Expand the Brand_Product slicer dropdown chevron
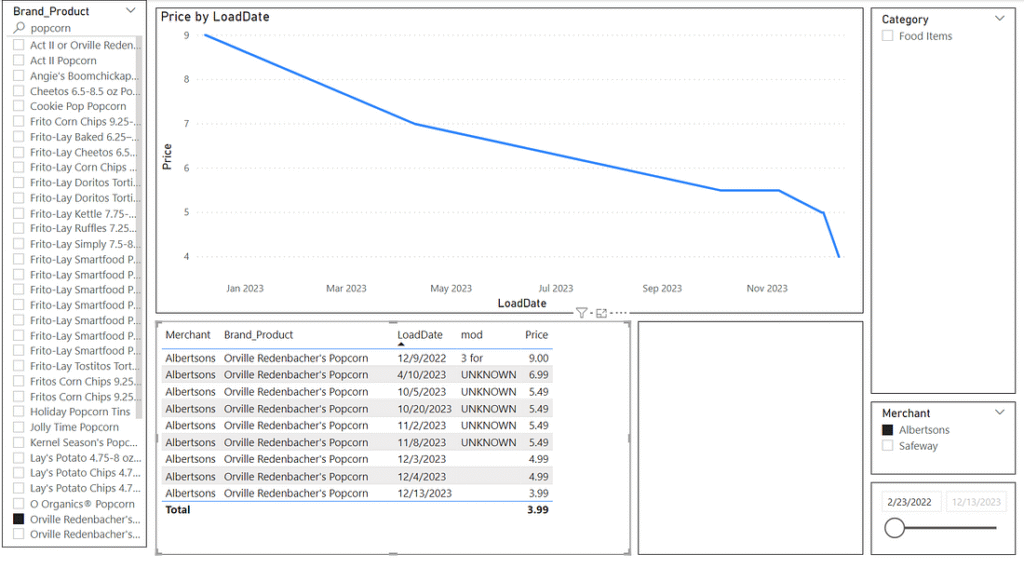The width and height of the screenshot is (1024, 568). [x=131, y=10]
